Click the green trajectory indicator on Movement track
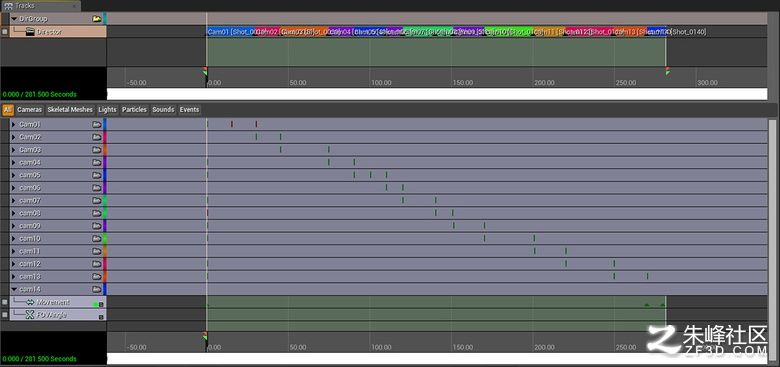This screenshot has width=780, height=367. pos(95,303)
